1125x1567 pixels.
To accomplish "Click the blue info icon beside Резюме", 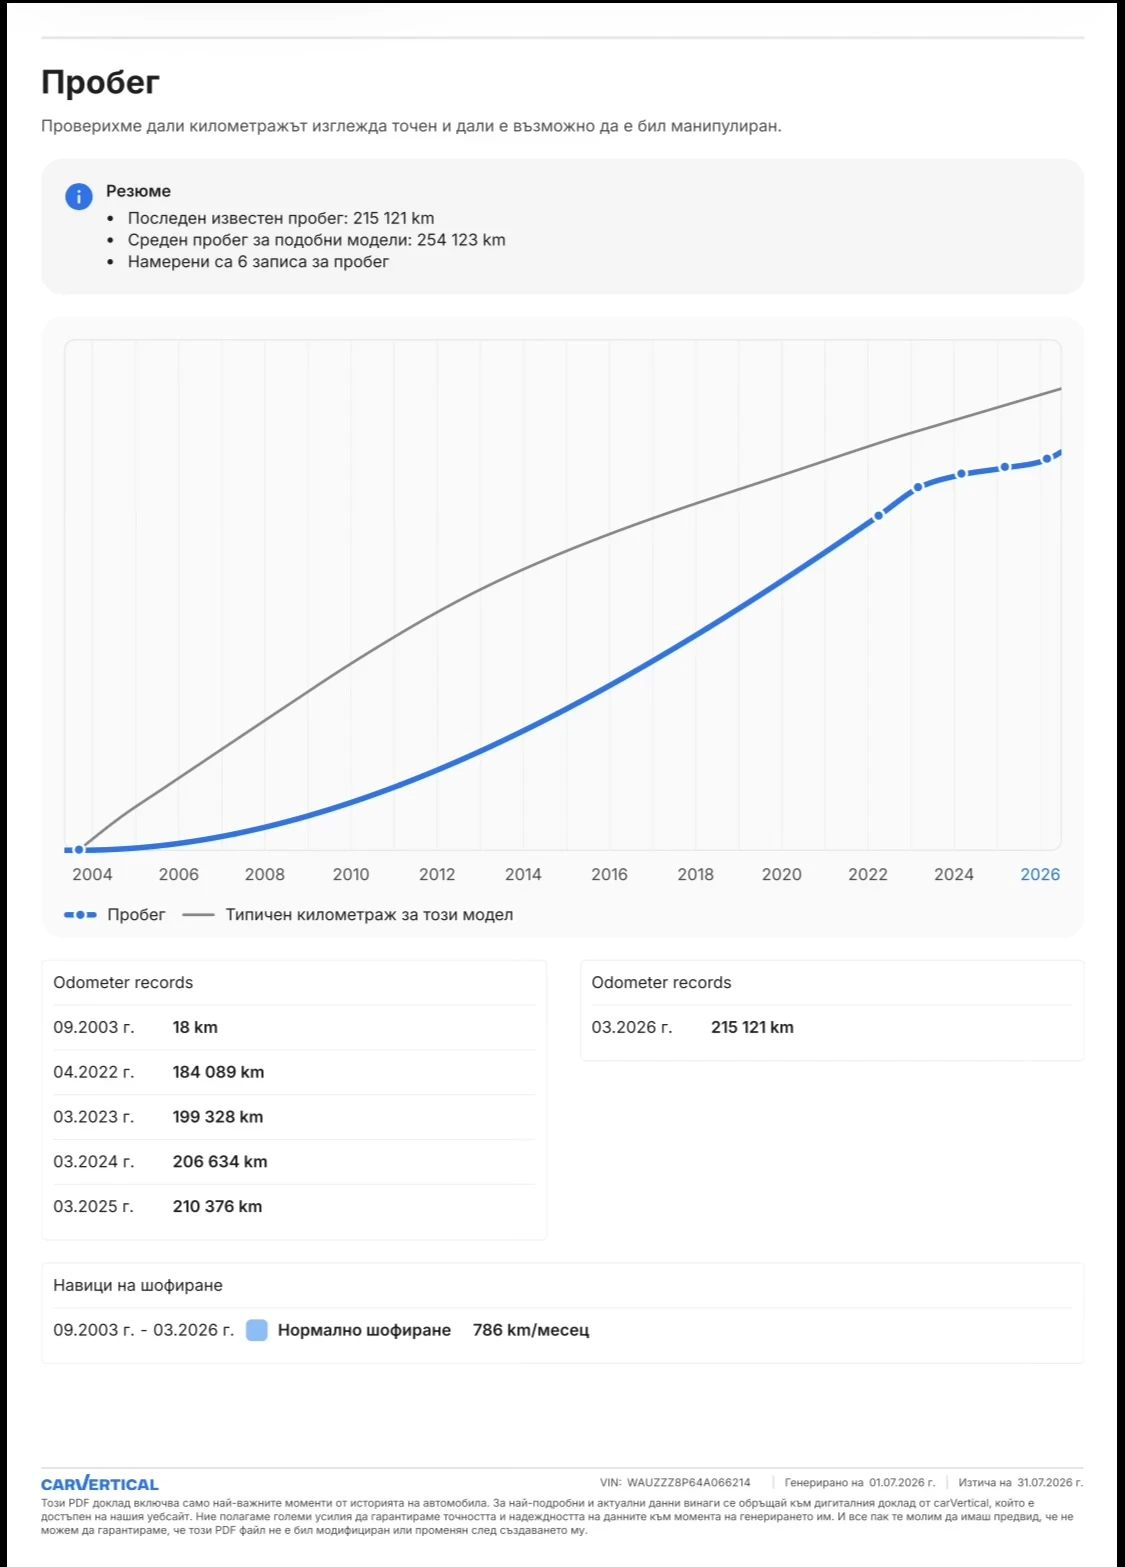I will pyautogui.click(x=79, y=196).
